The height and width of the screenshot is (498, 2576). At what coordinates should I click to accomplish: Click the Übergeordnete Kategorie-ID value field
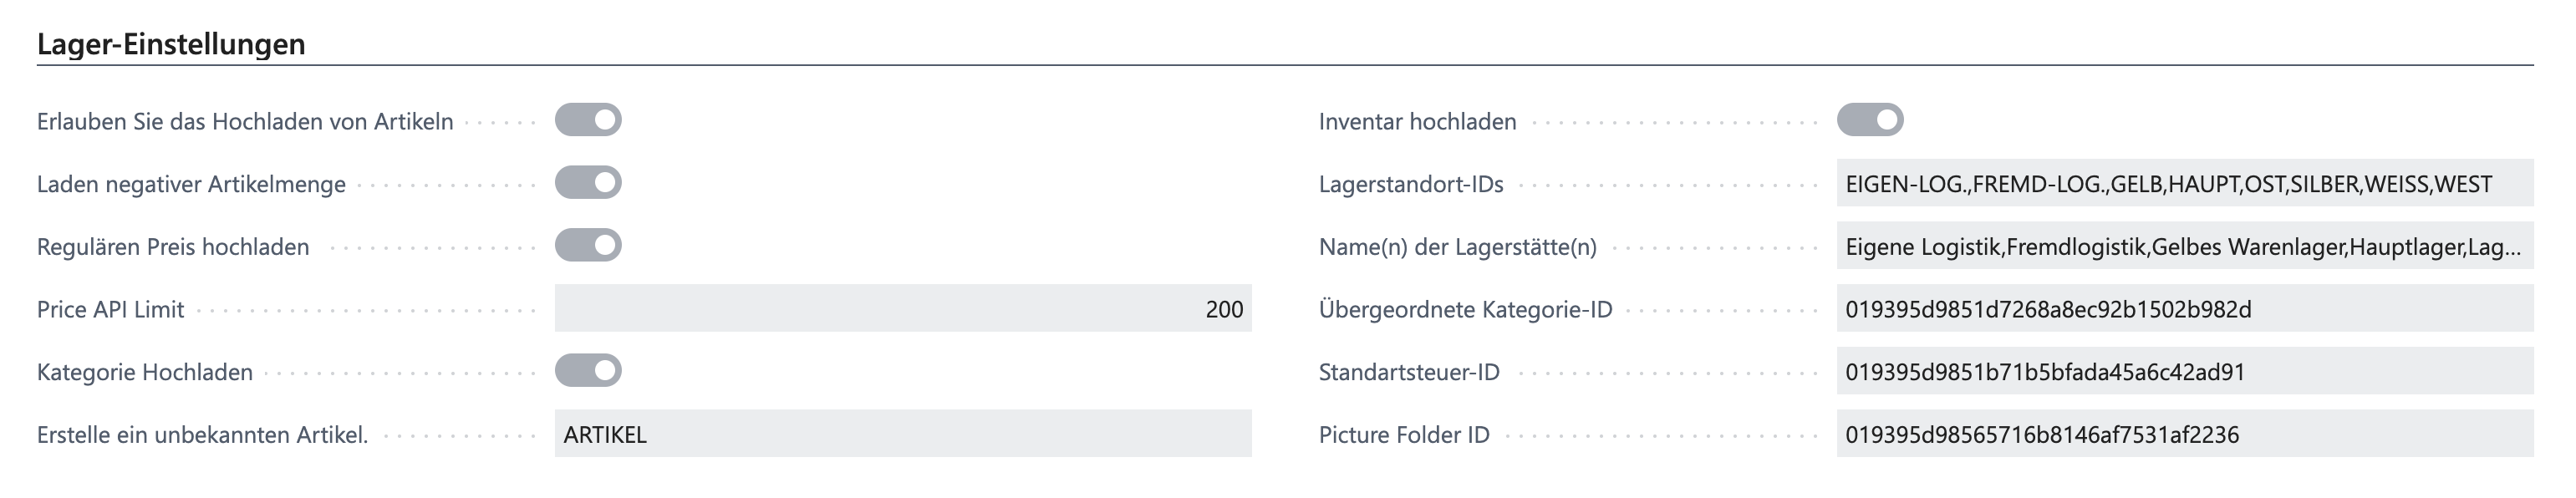(2184, 309)
